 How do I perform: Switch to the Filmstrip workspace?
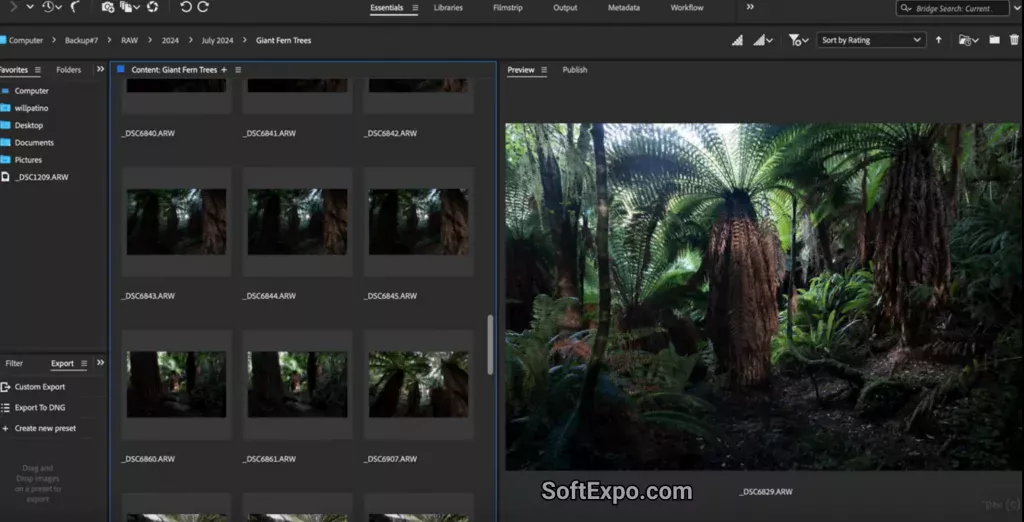click(x=507, y=8)
